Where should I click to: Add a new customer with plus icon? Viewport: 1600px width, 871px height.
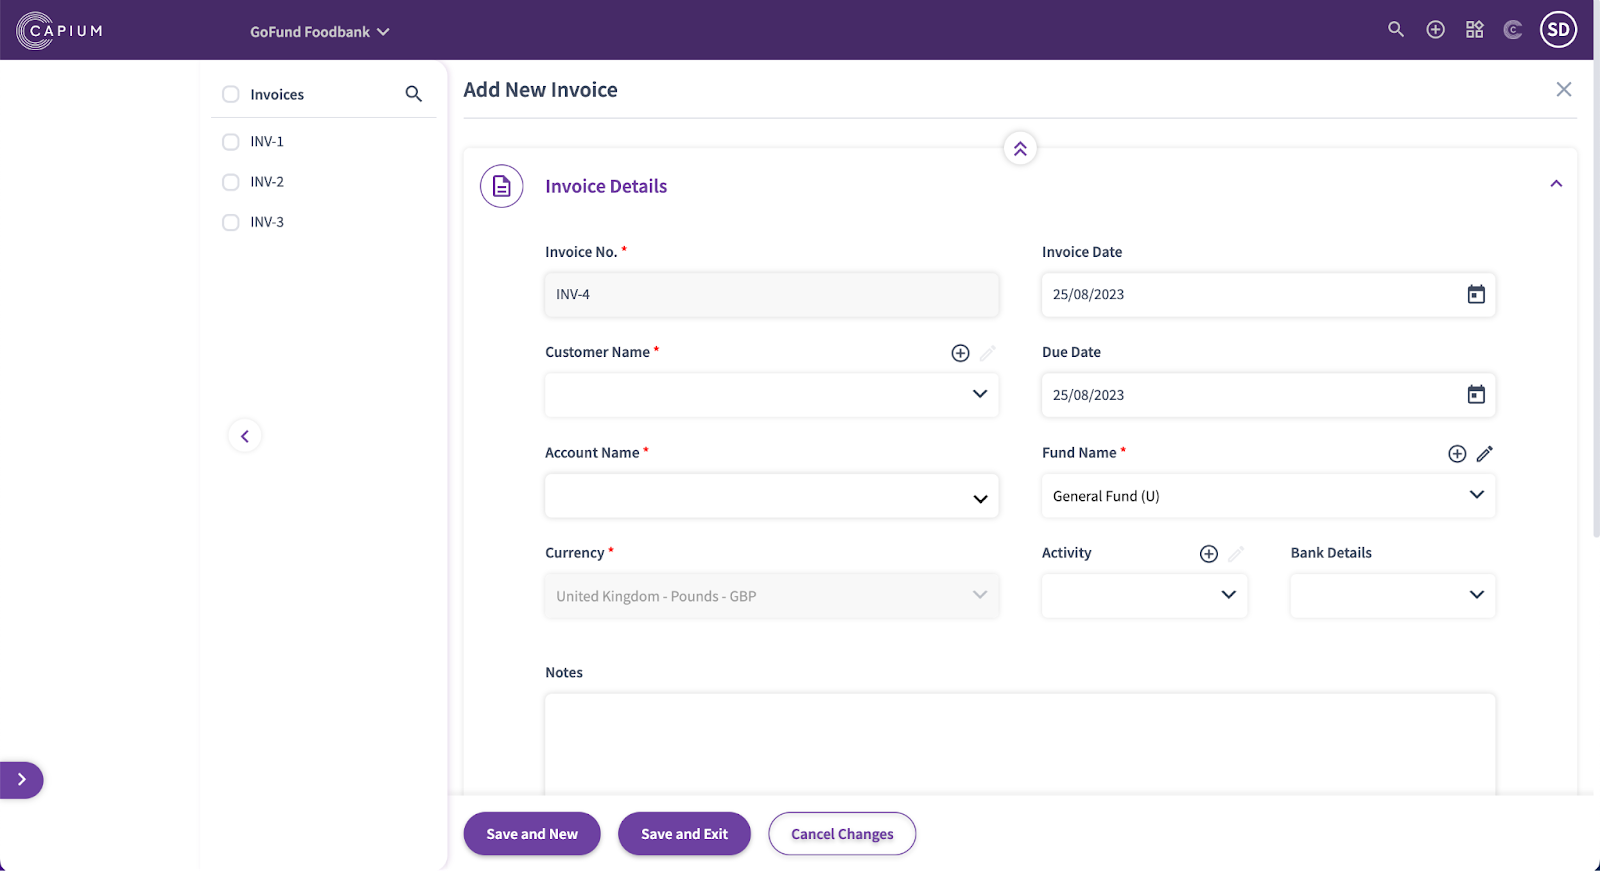pyautogui.click(x=960, y=353)
